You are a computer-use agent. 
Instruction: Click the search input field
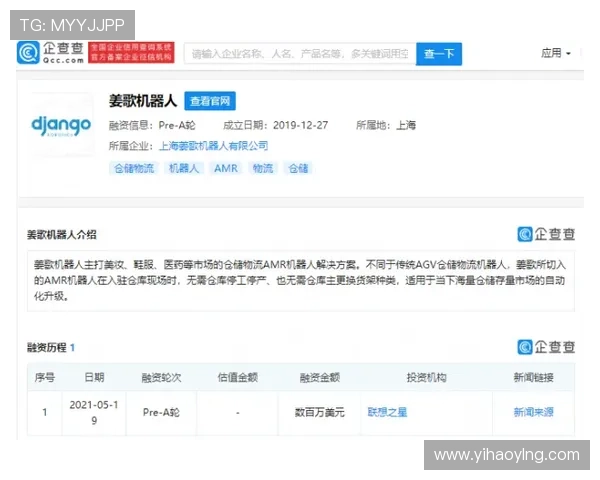click(300, 54)
